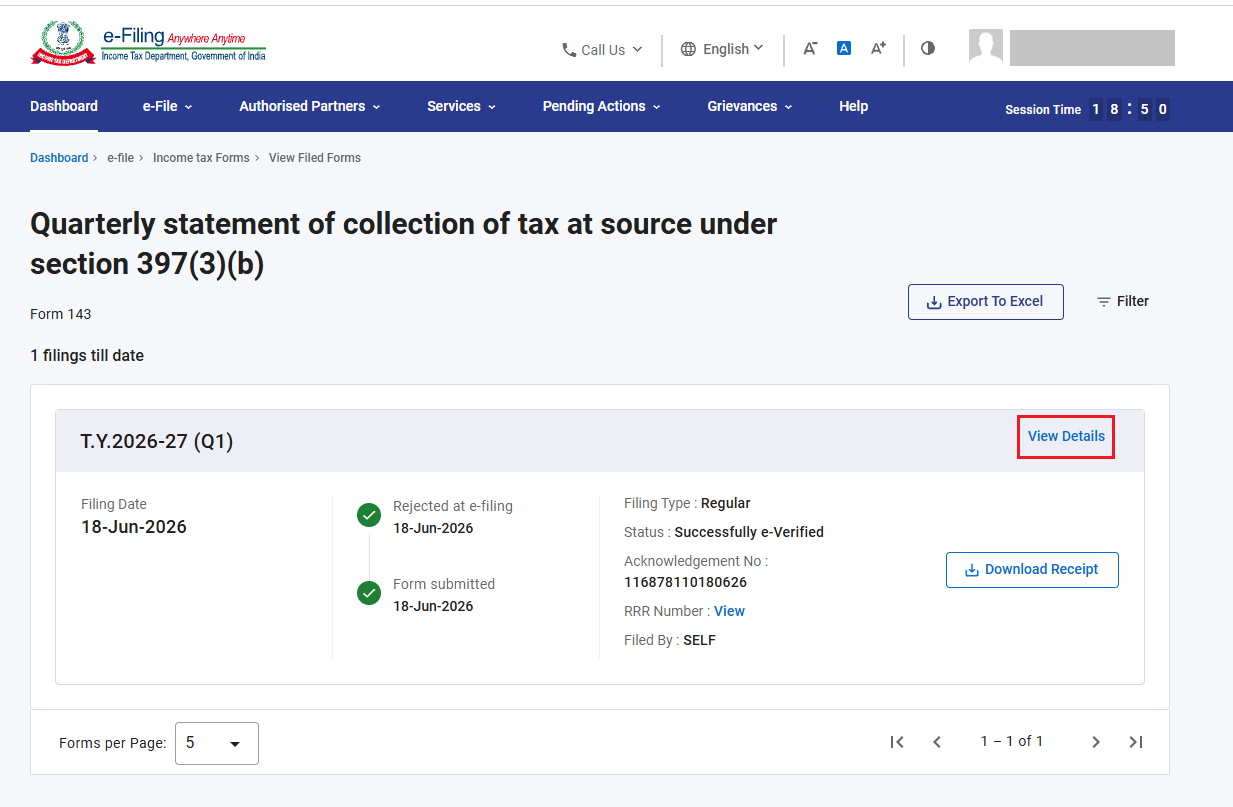View the RRR Number link
The width and height of the screenshot is (1233, 807).
[729, 611]
